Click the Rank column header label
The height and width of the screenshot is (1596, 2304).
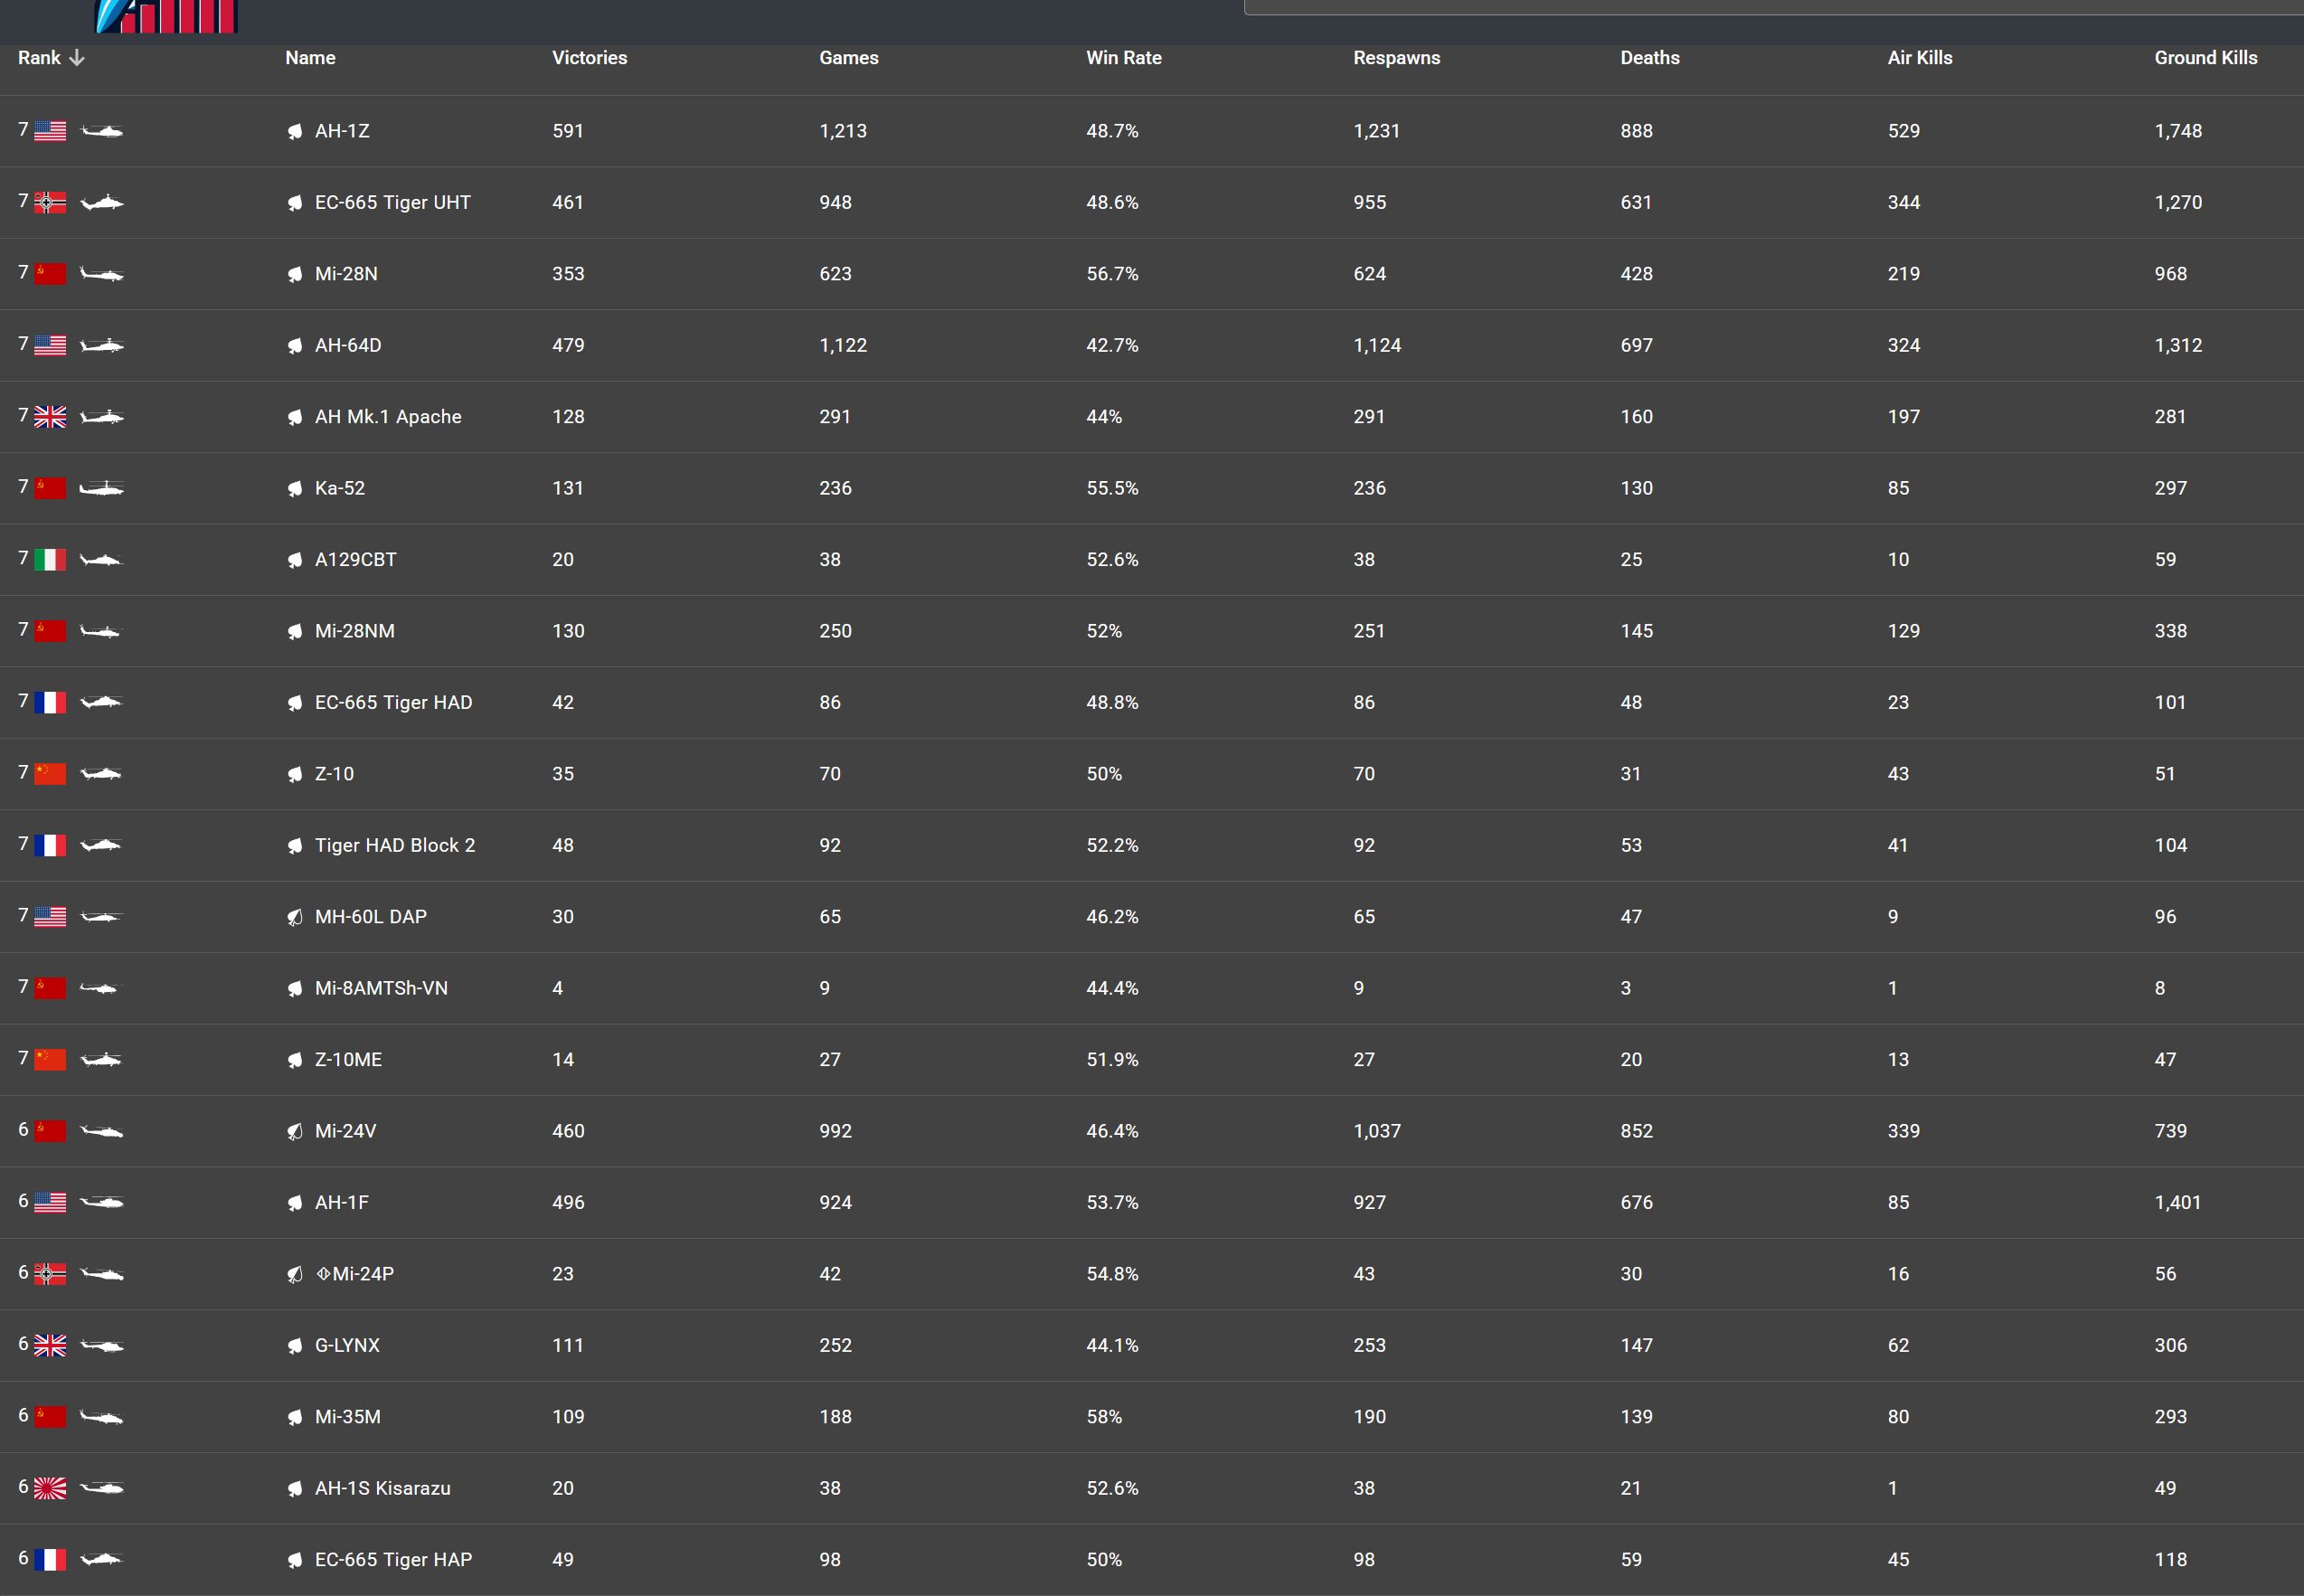(39, 58)
